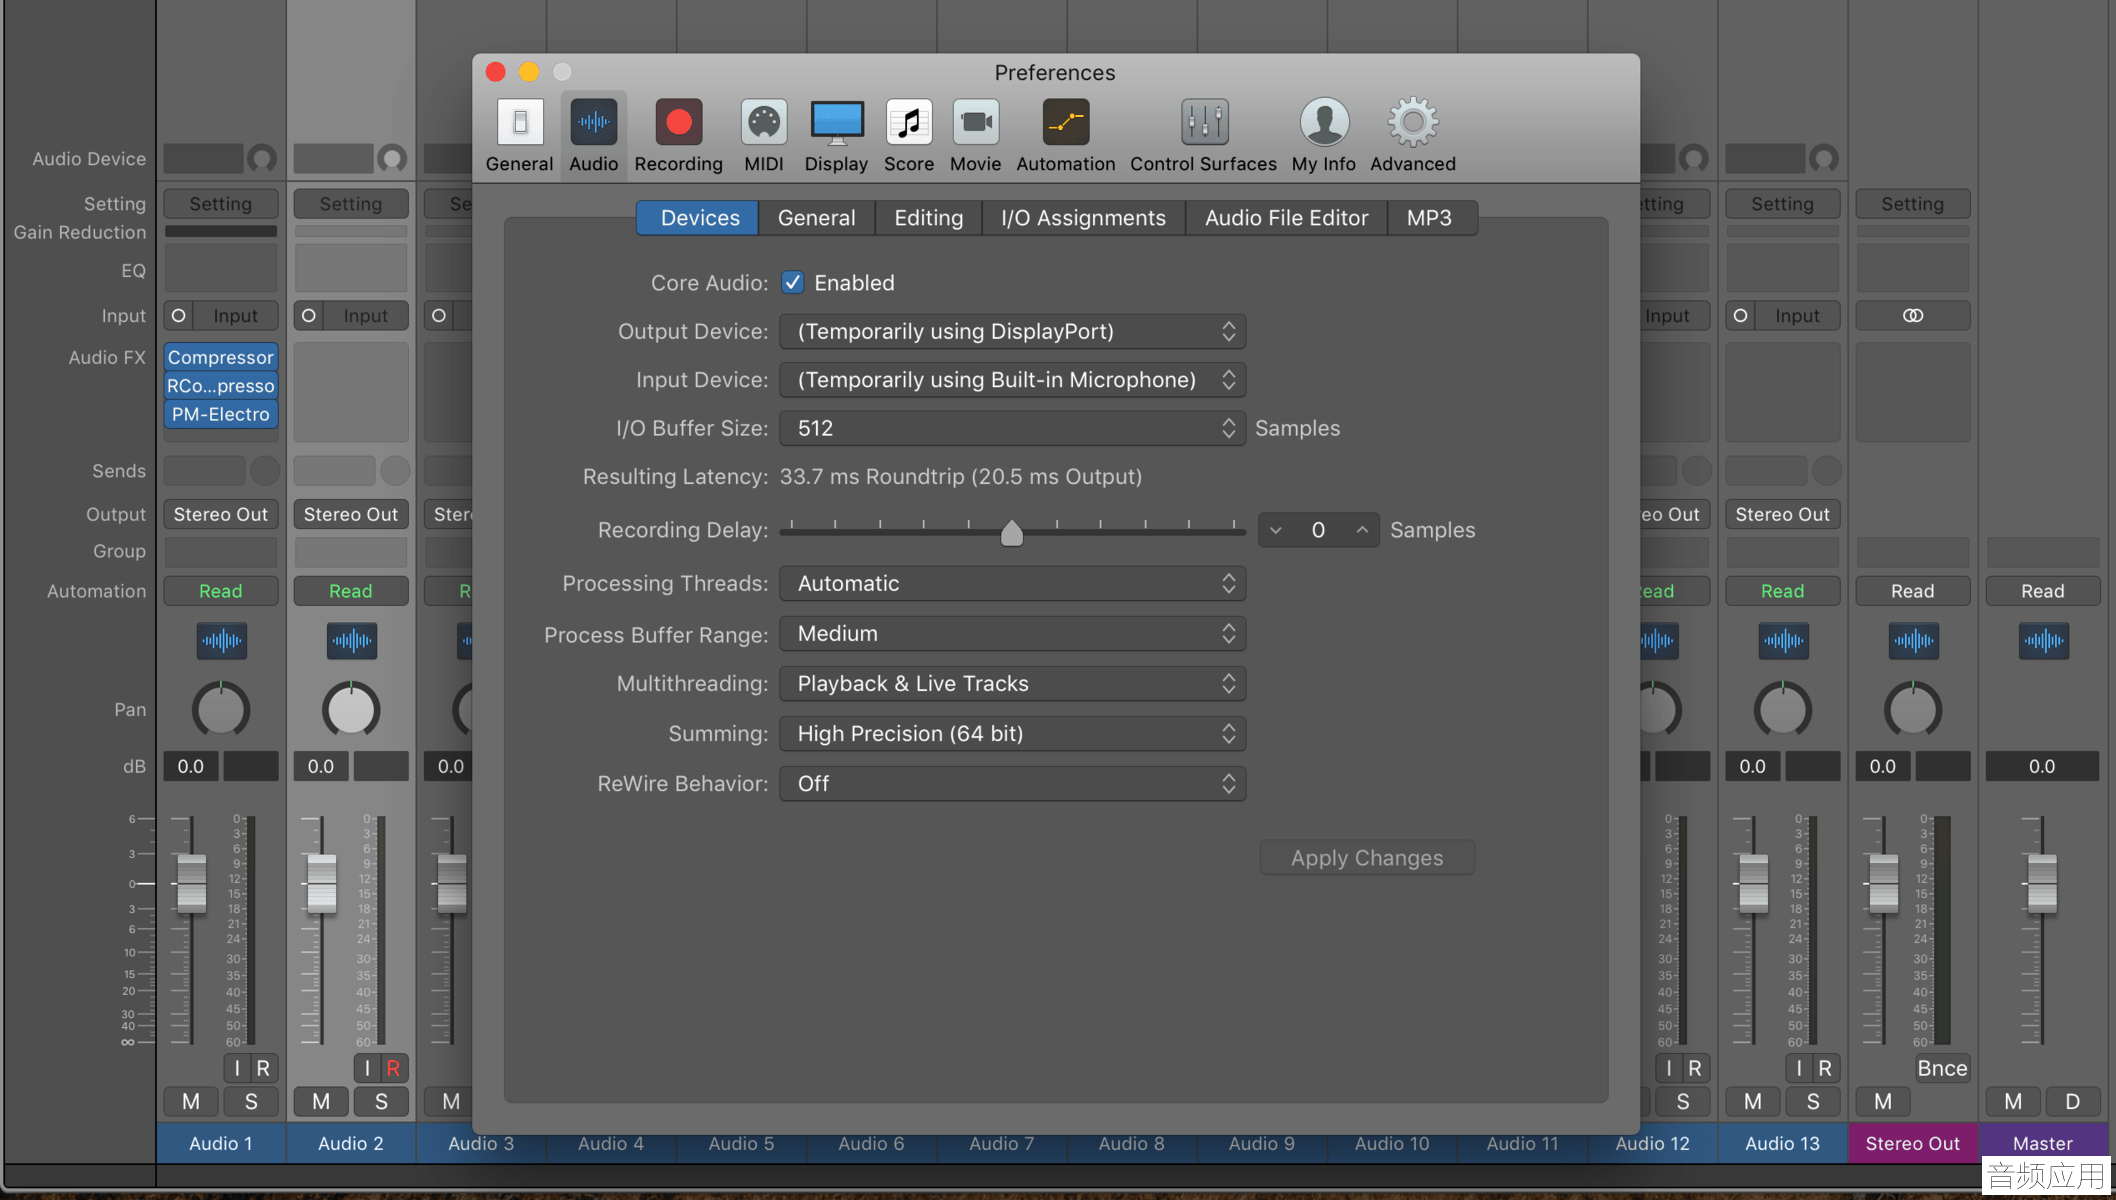
Task: Open the Output Device dropdown
Action: pyautogui.click(x=1012, y=331)
